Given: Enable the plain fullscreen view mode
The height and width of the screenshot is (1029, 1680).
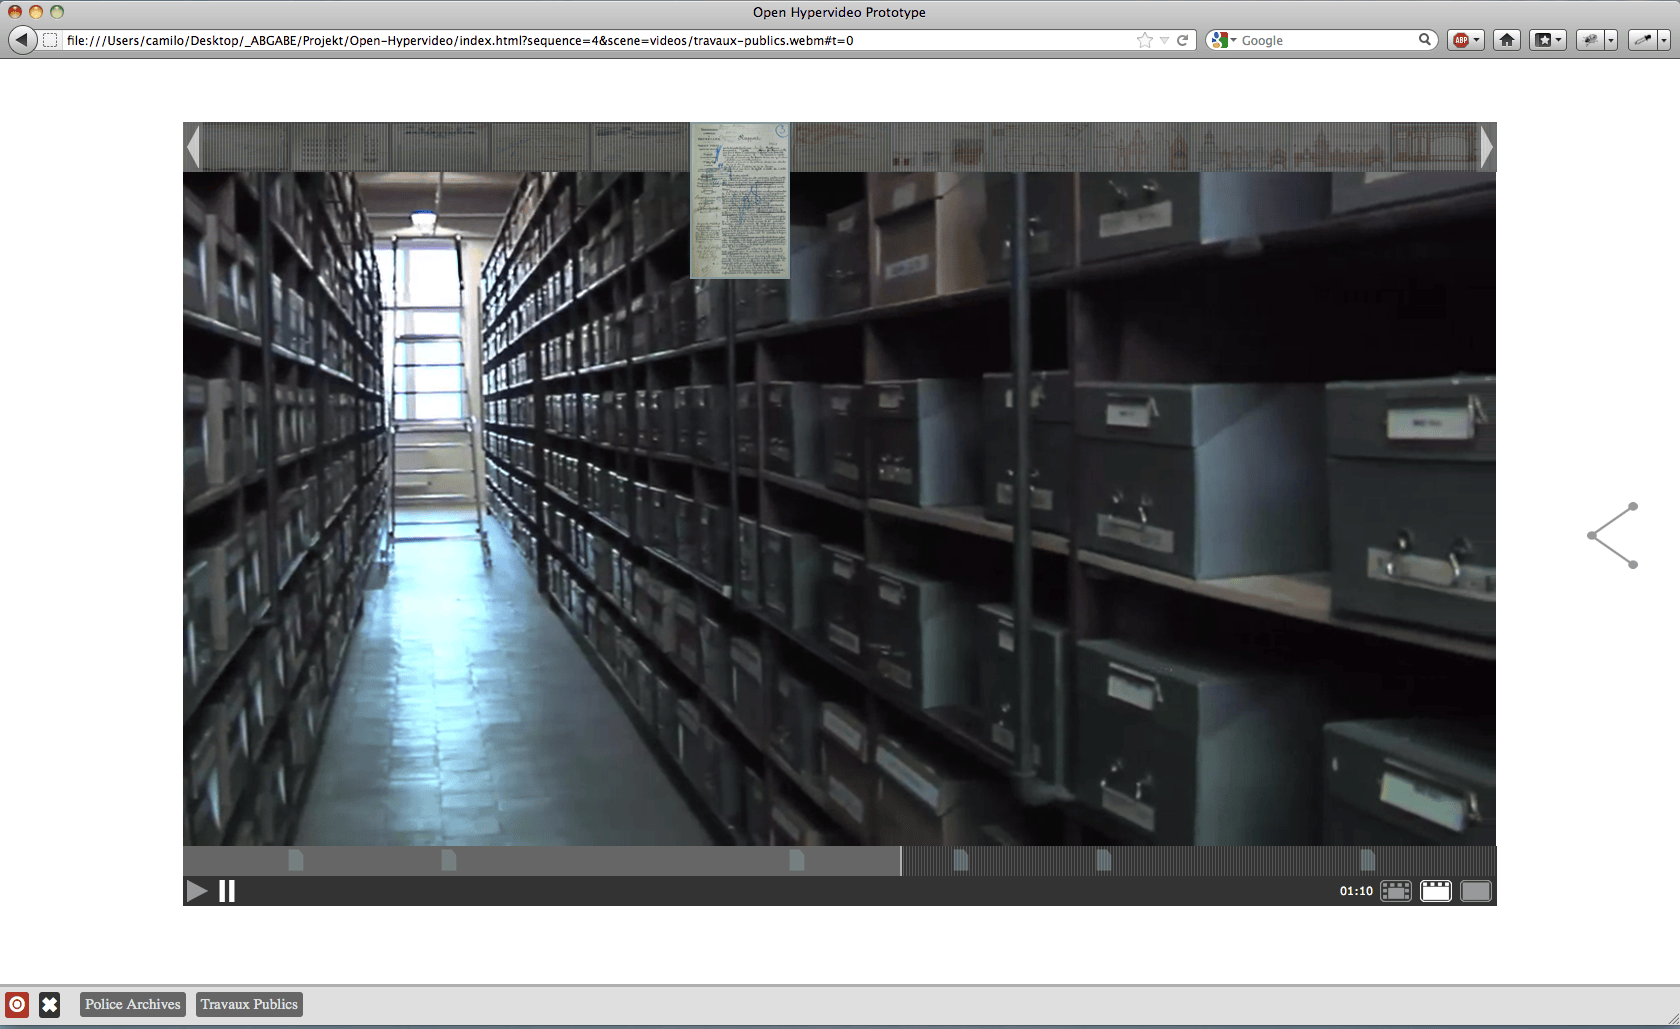Looking at the screenshot, I should point(1476,891).
